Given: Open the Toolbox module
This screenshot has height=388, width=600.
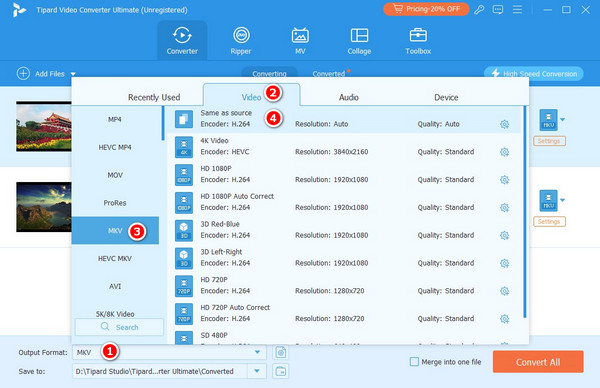Looking at the screenshot, I should click(418, 41).
